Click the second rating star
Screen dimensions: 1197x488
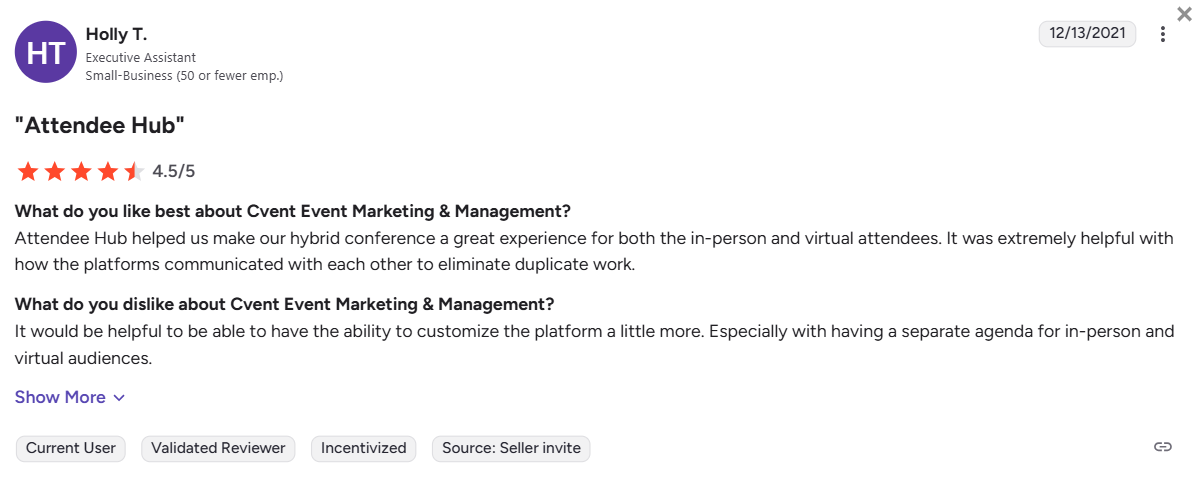click(x=54, y=171)
